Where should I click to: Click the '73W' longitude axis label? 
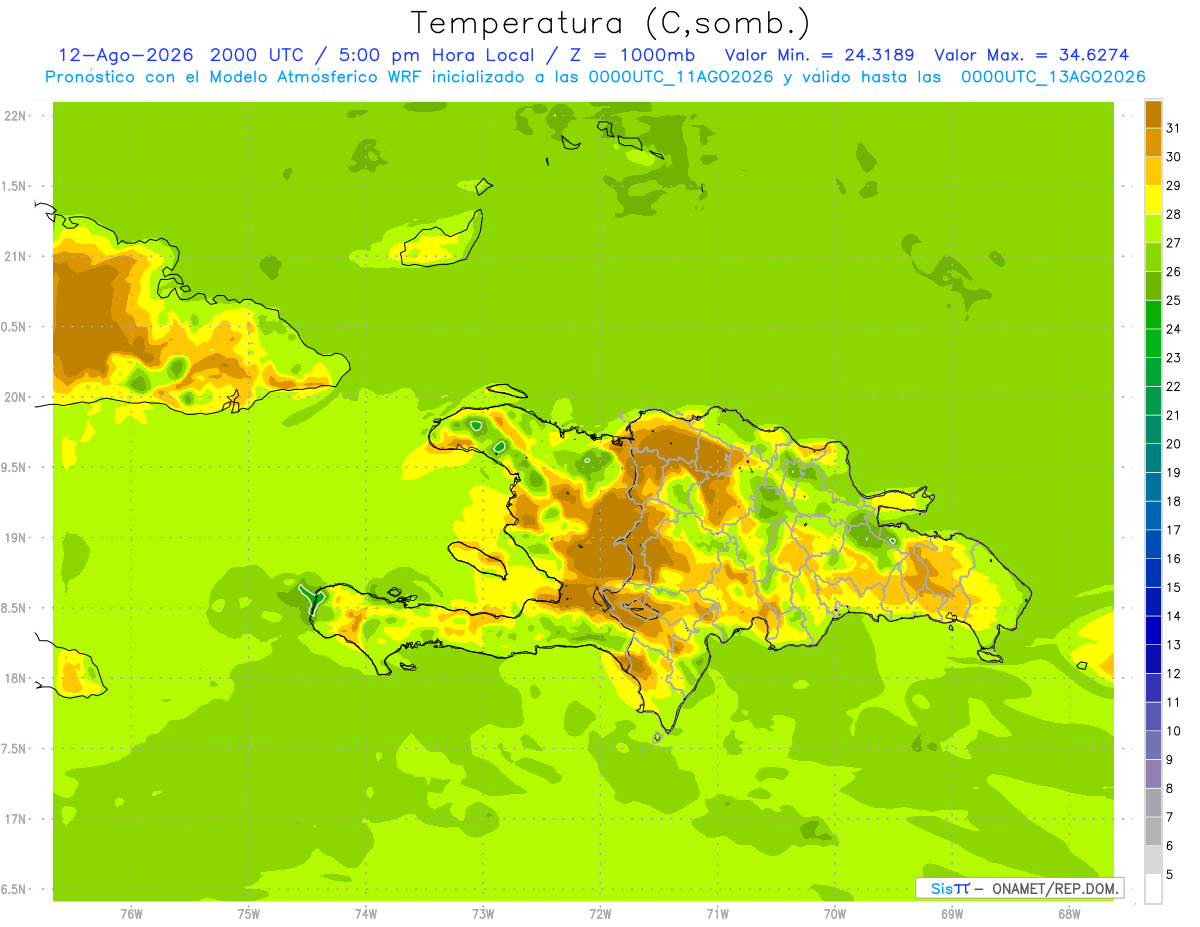pyautogui.click(x=483, y=914)
